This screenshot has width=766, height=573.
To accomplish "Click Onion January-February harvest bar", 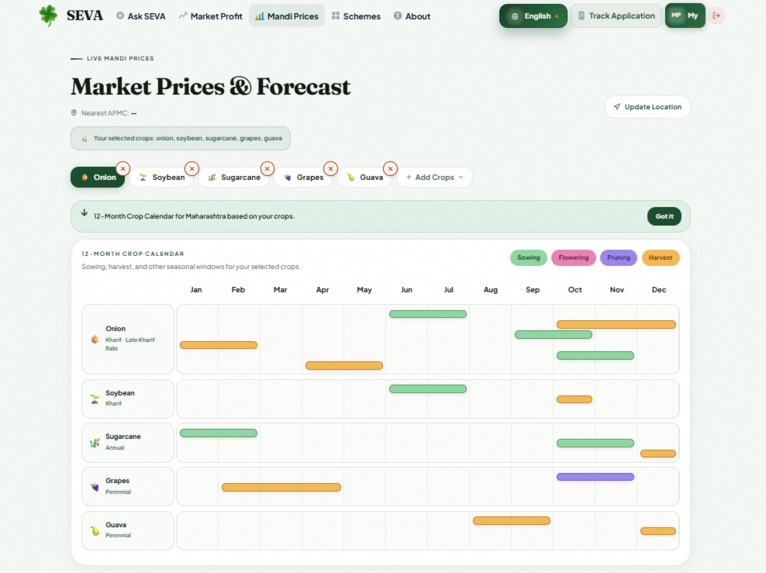I will pos(218,345).
